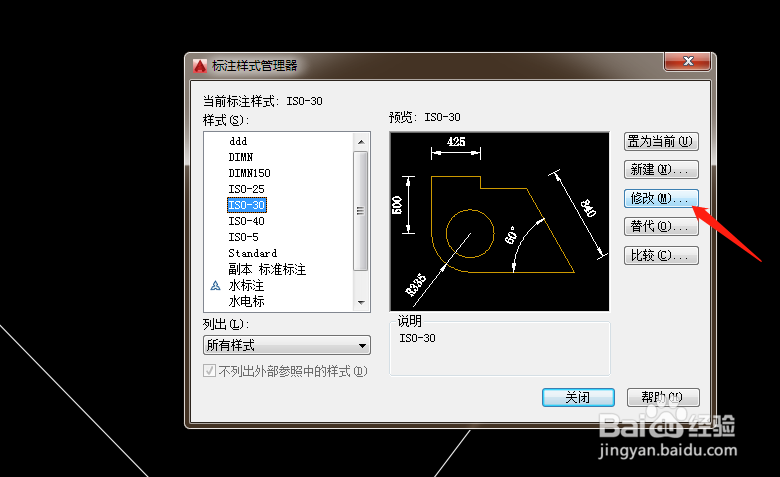Select the DIMN style entry
Screen dimensions: 780x477
coord(241,157)
